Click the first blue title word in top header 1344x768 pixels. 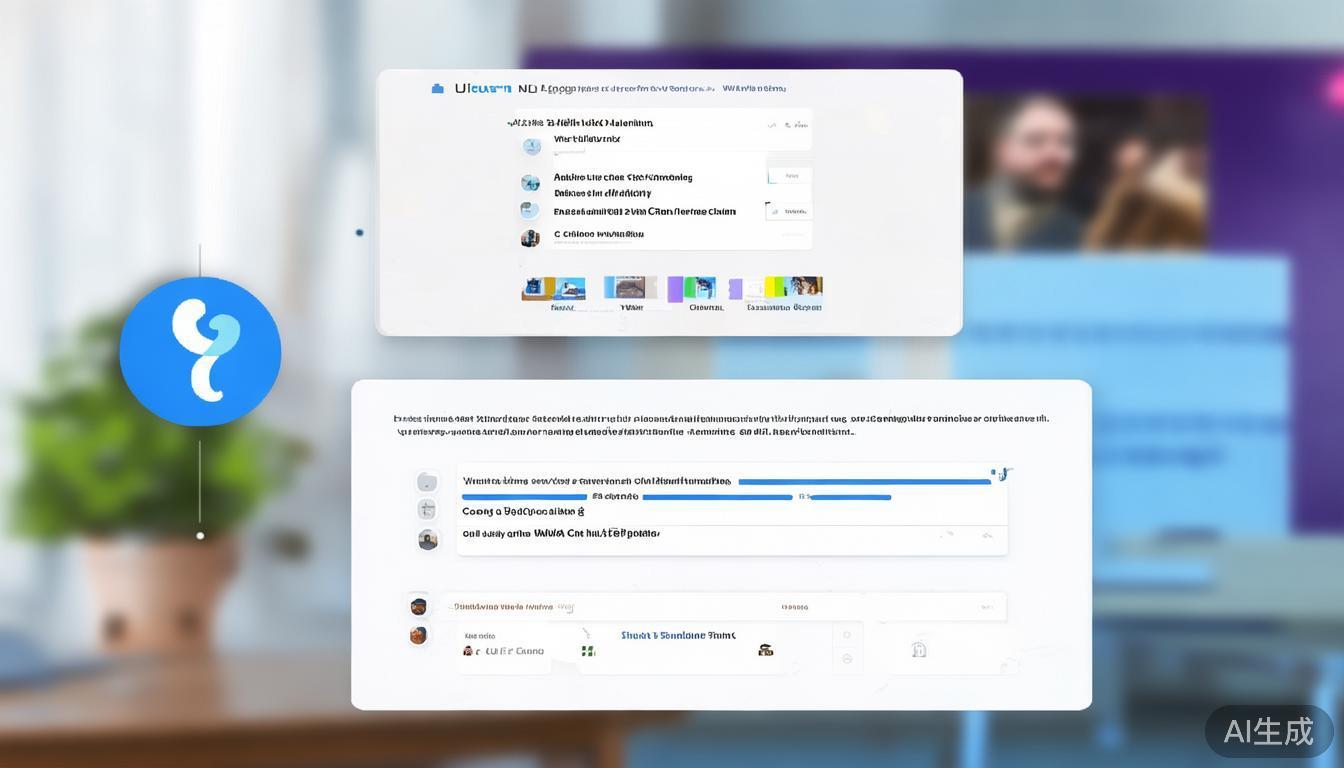pyautogui.click(x=482, y=88)
